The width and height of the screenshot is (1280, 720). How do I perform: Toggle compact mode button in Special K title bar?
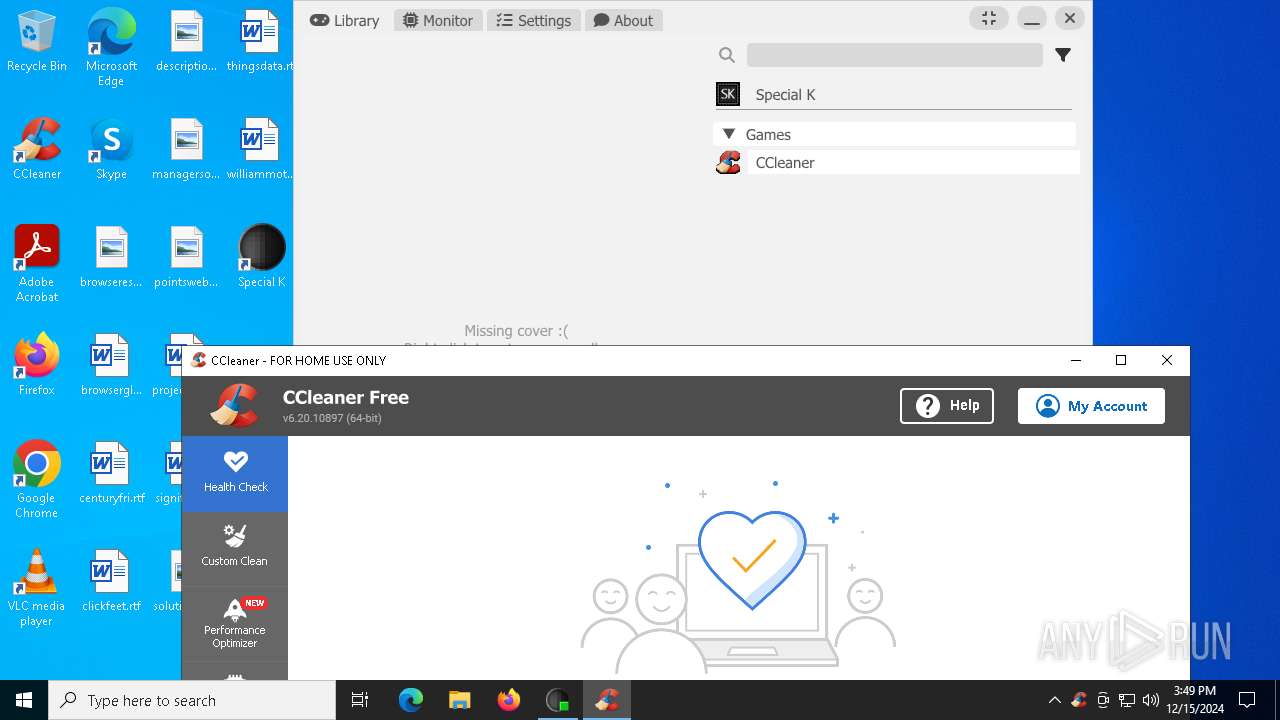989,19
